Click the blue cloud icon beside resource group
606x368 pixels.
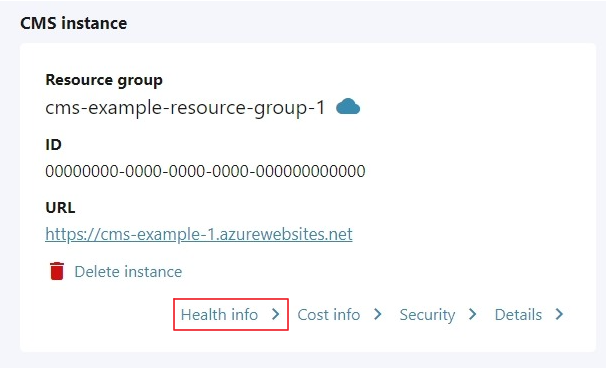(x=348, y=107)
